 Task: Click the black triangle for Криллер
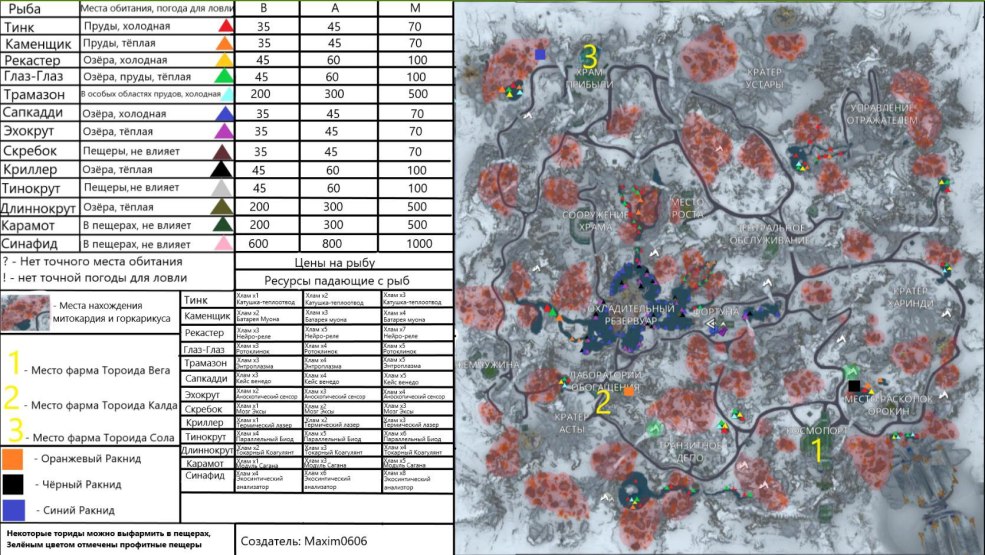(x=226, y=169)
